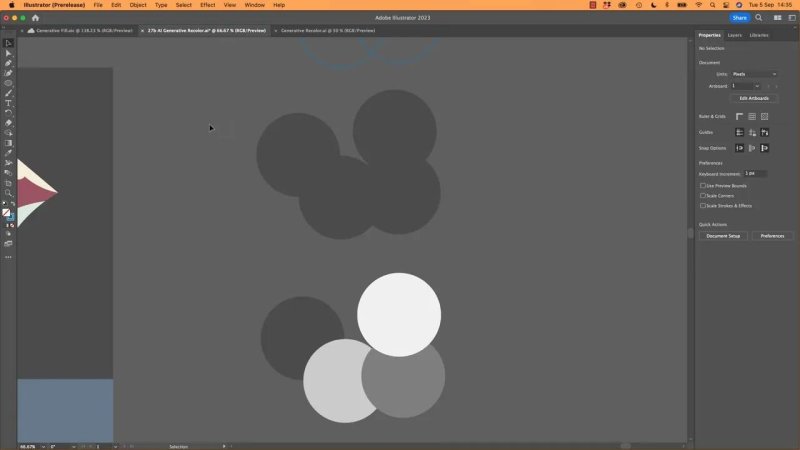The height and width of the screenshot is (450, 800).
Task: Select the Paintbrush tool
Action: 8,93
